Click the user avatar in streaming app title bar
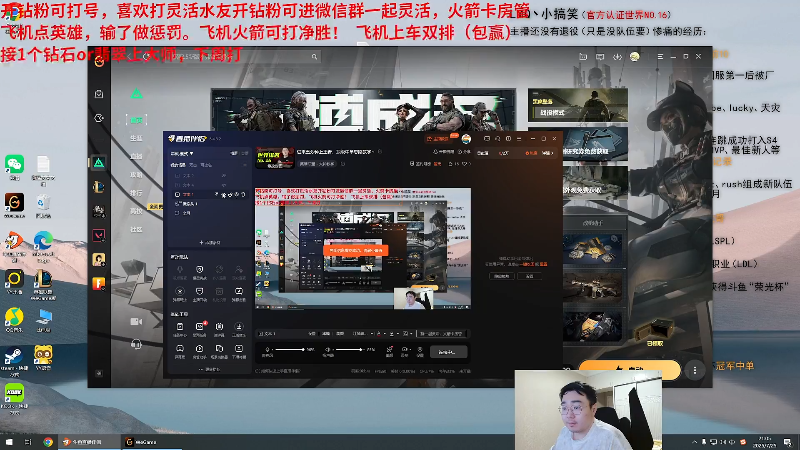The height and width of the screenshot is (450, 800). [466, 139]
